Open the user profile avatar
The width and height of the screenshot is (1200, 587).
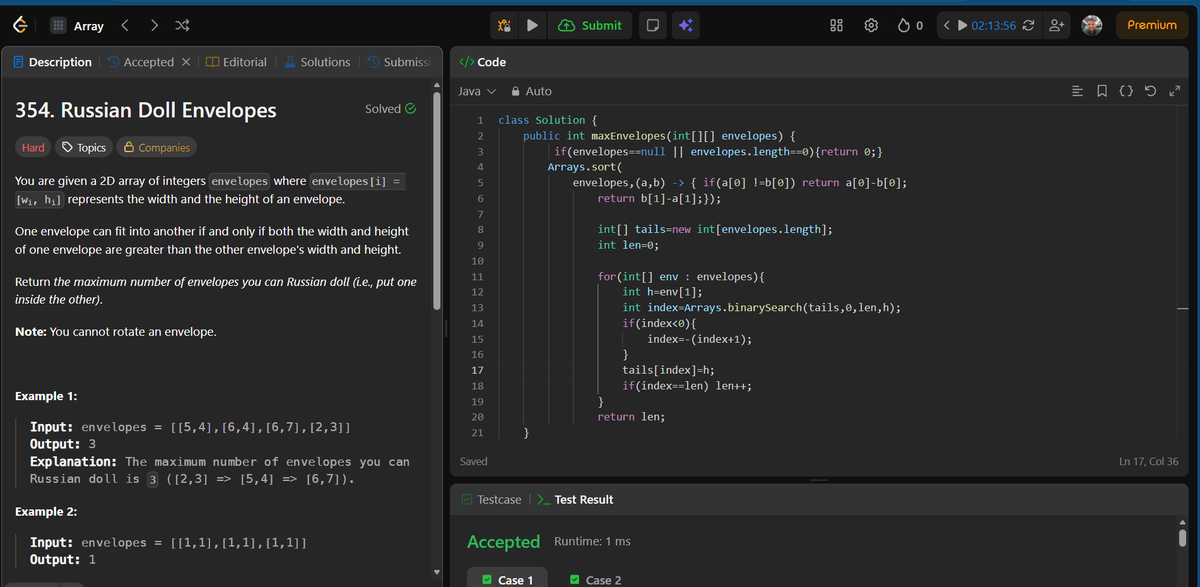[1092, 25]
